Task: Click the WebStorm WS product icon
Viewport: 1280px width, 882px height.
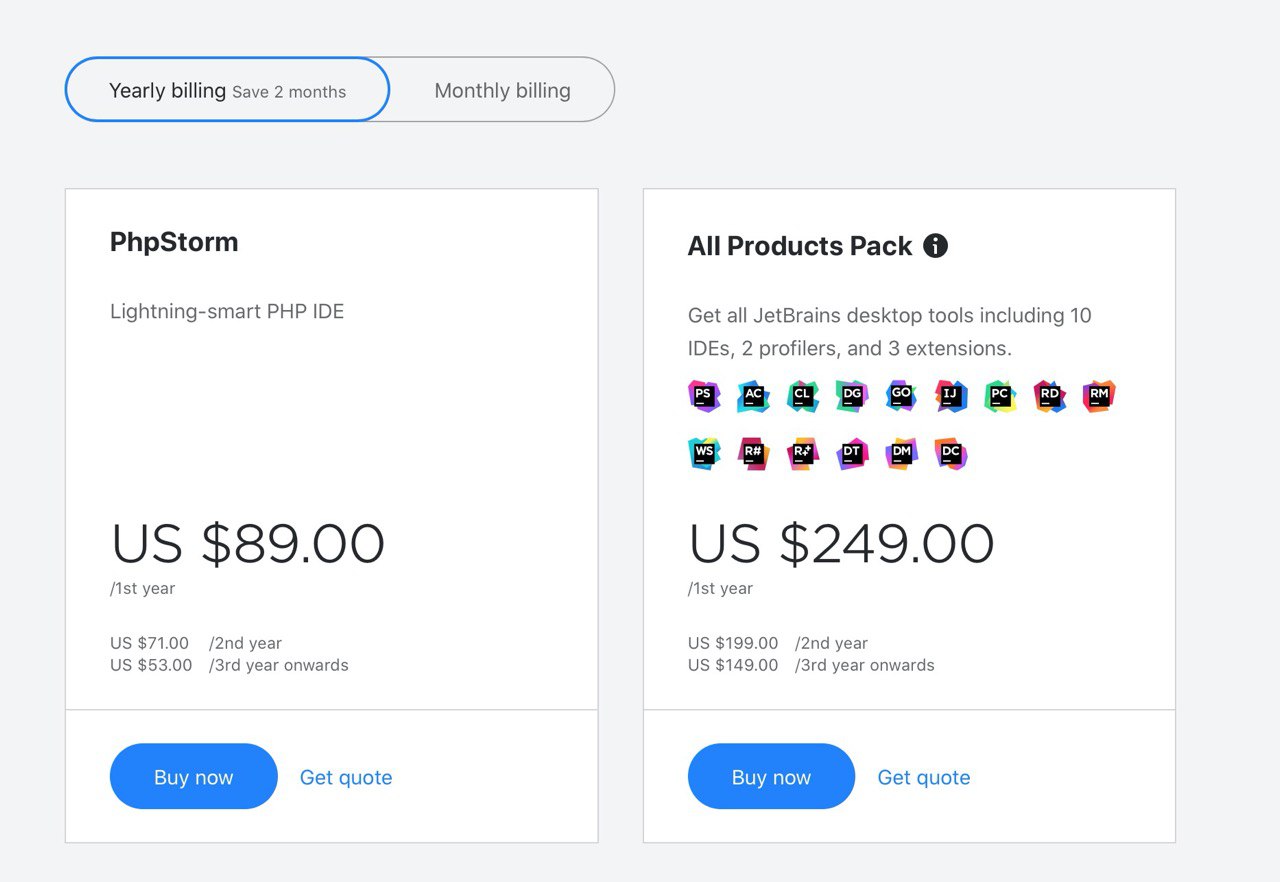Action: [x=704, y=454]
